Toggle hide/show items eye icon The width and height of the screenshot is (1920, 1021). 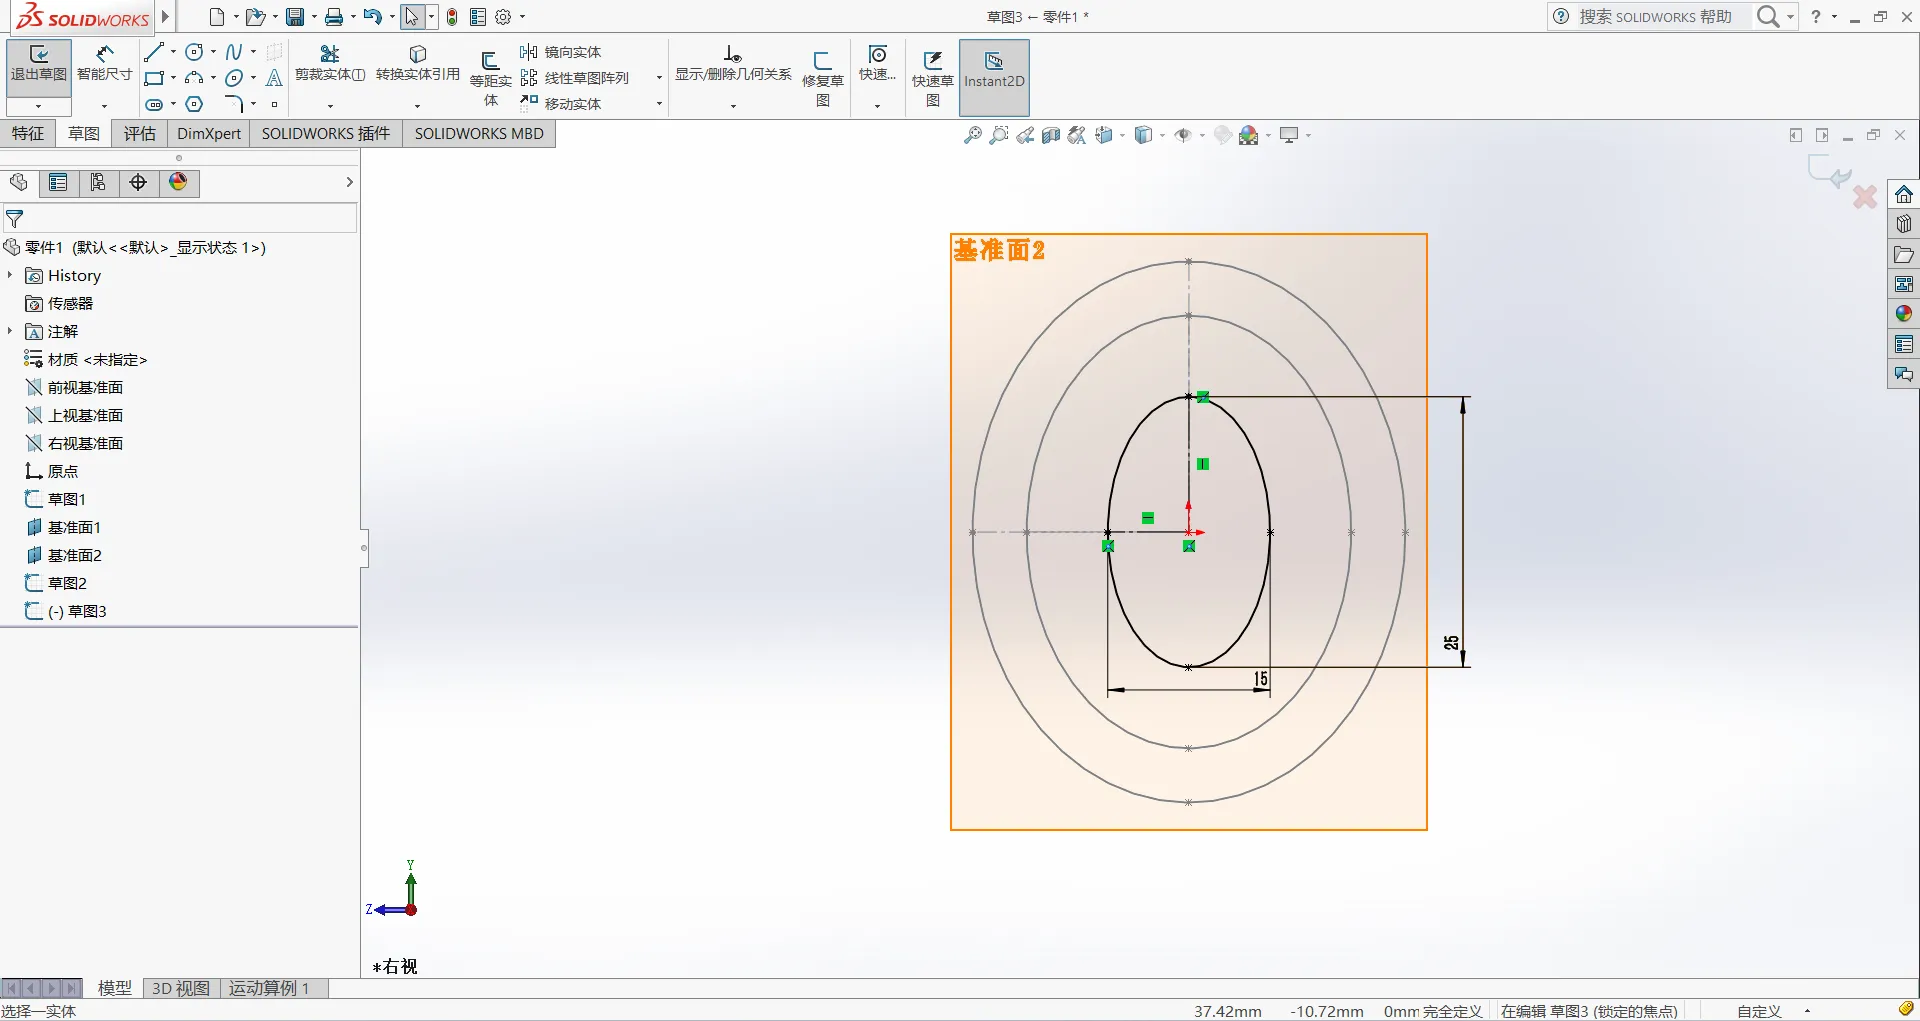pyautogui.click(x=1183, y=136)
